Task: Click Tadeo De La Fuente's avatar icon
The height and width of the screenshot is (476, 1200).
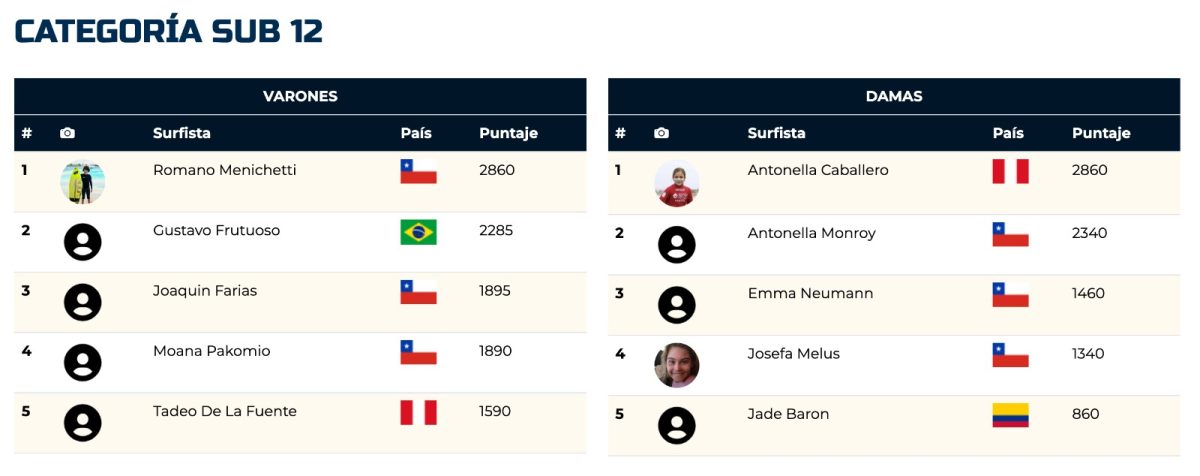Action: tap(83, 423)
